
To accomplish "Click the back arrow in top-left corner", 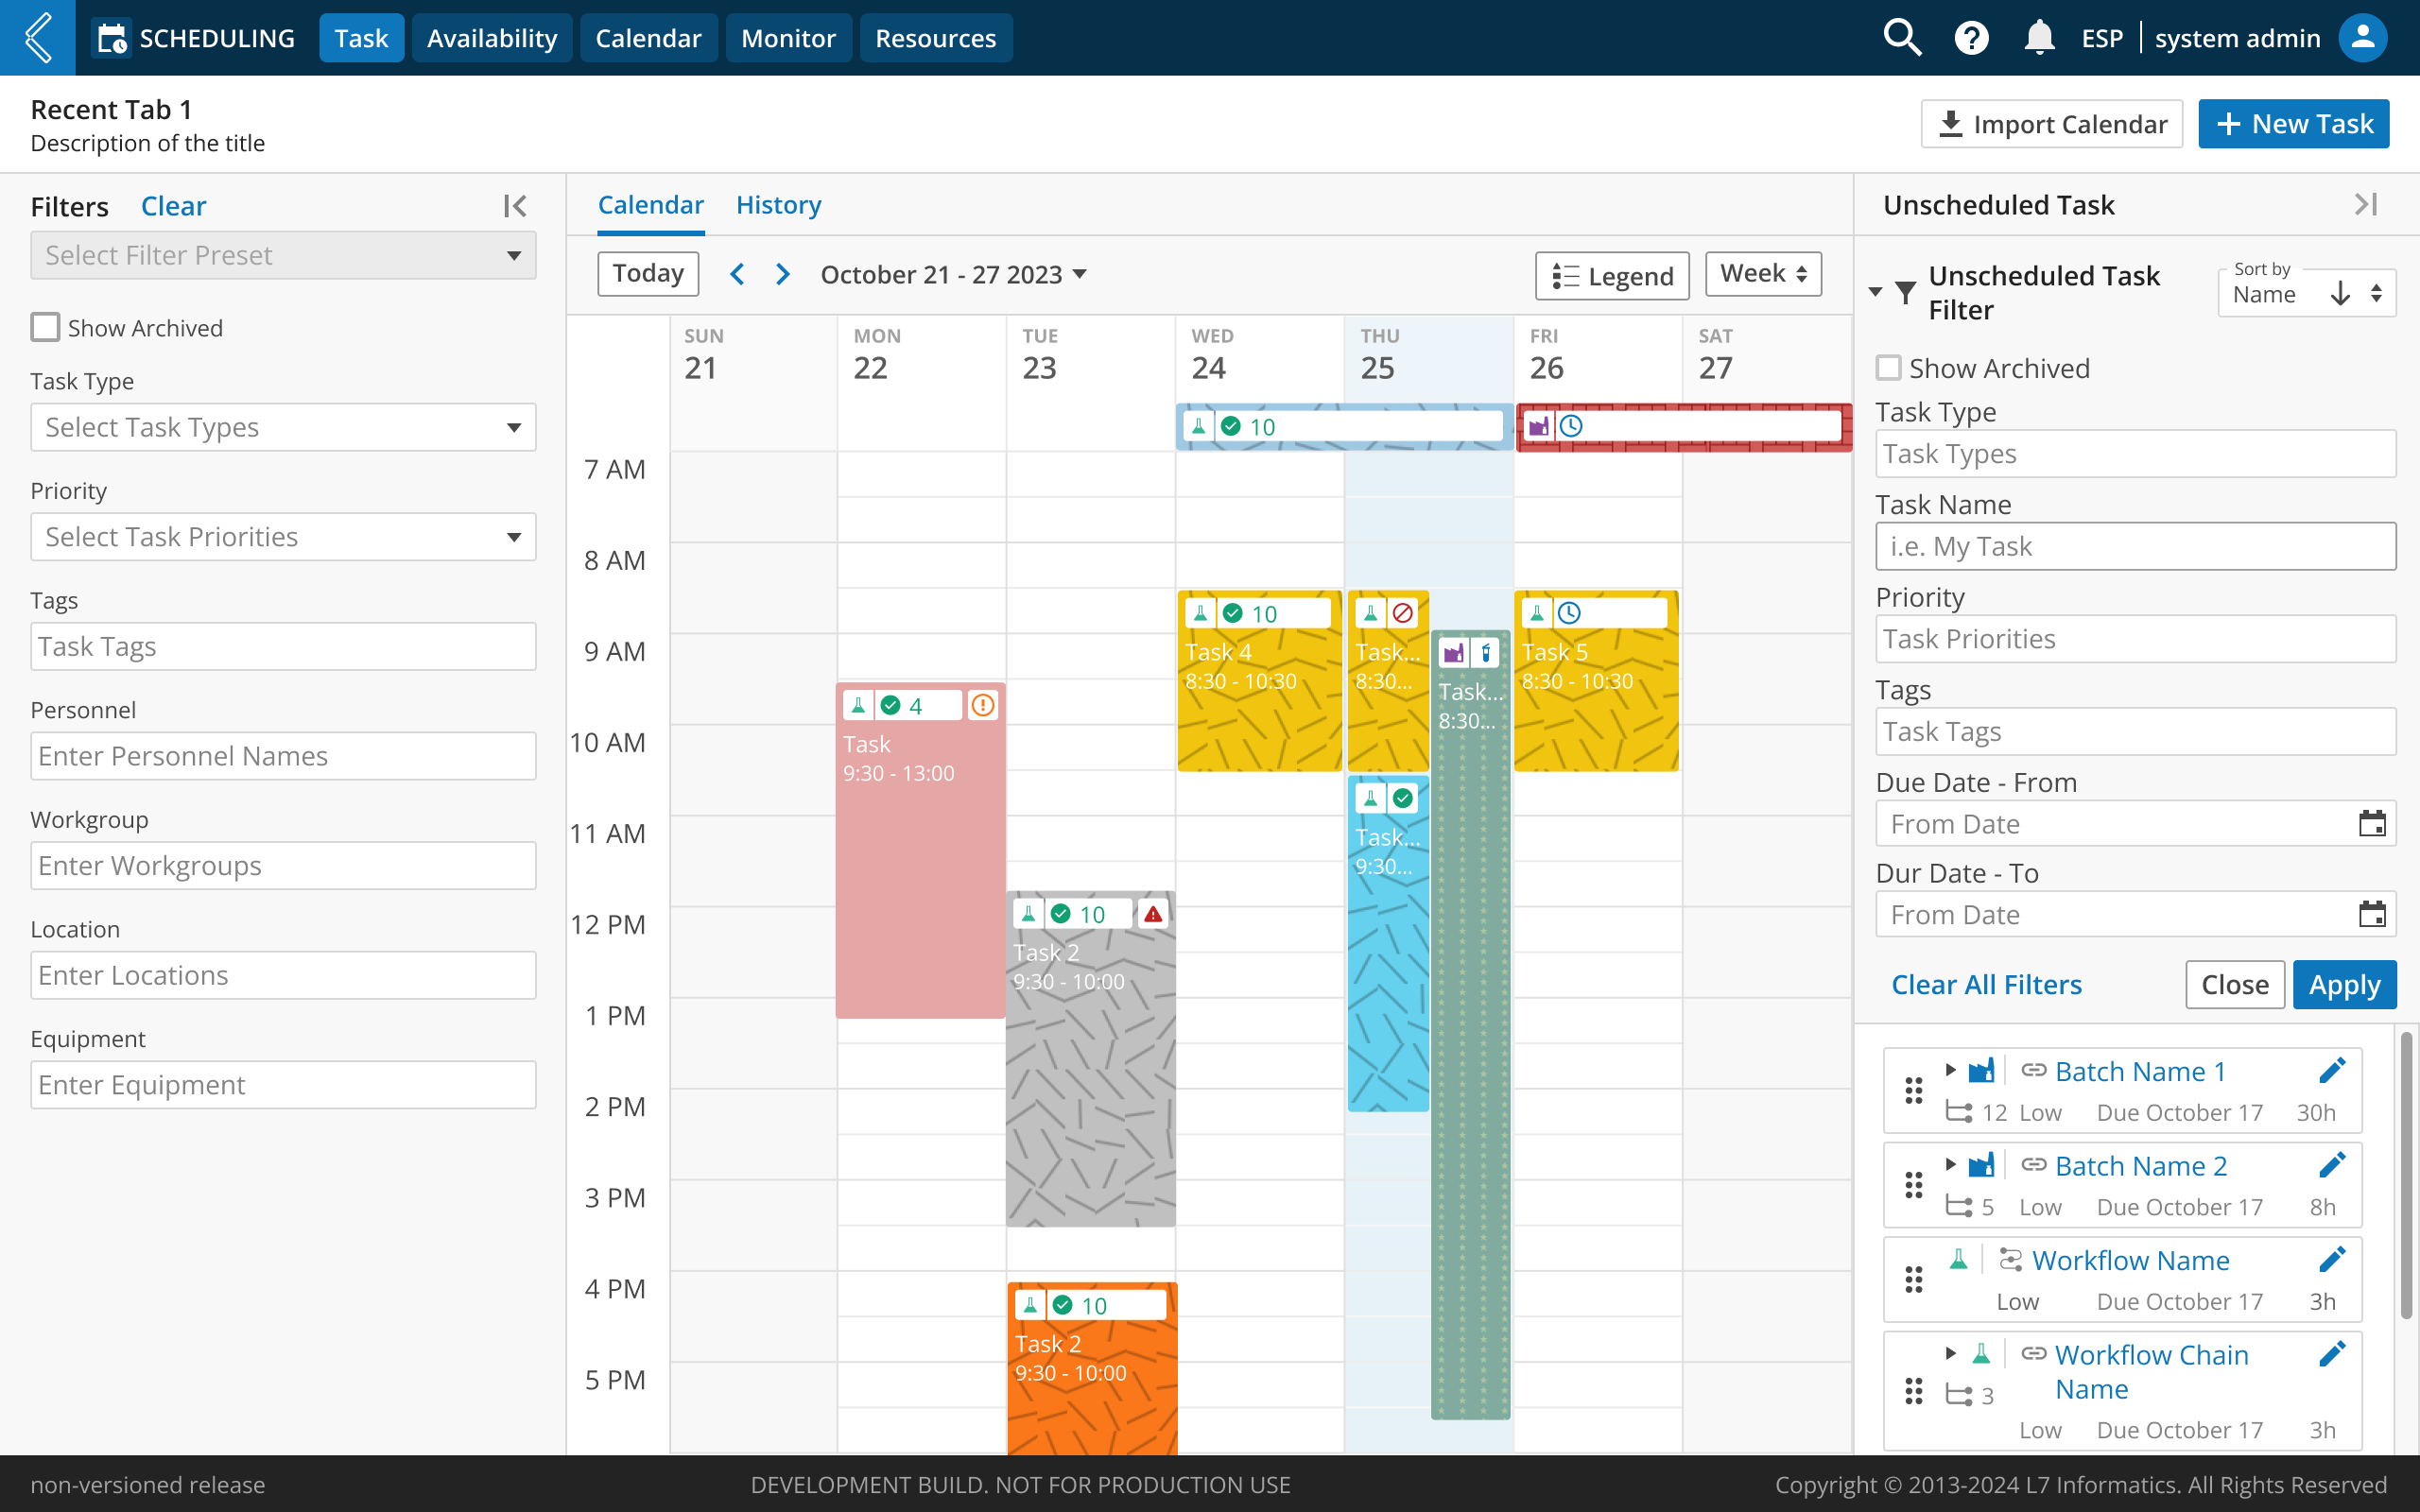I will (37, 38).
